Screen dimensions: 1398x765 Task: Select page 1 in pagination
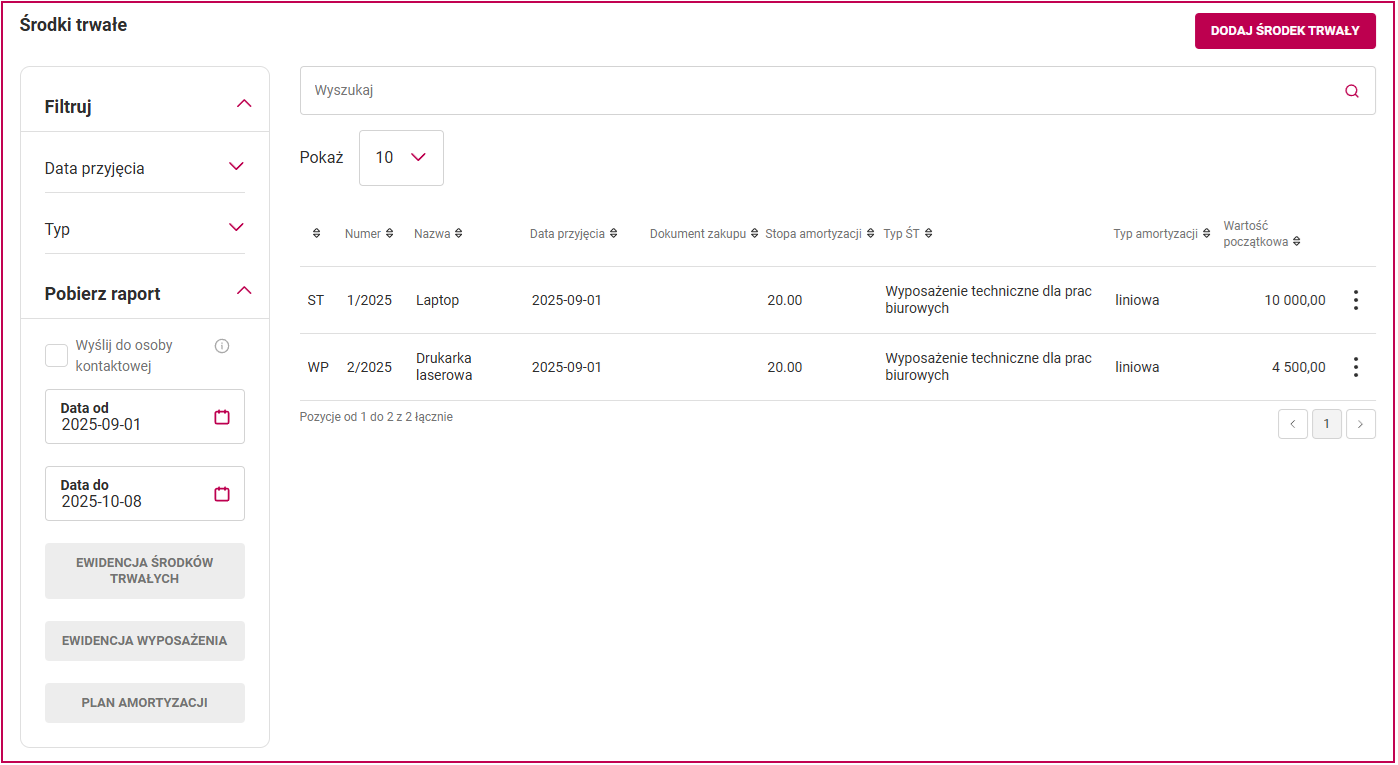(x=1327, y=424)
